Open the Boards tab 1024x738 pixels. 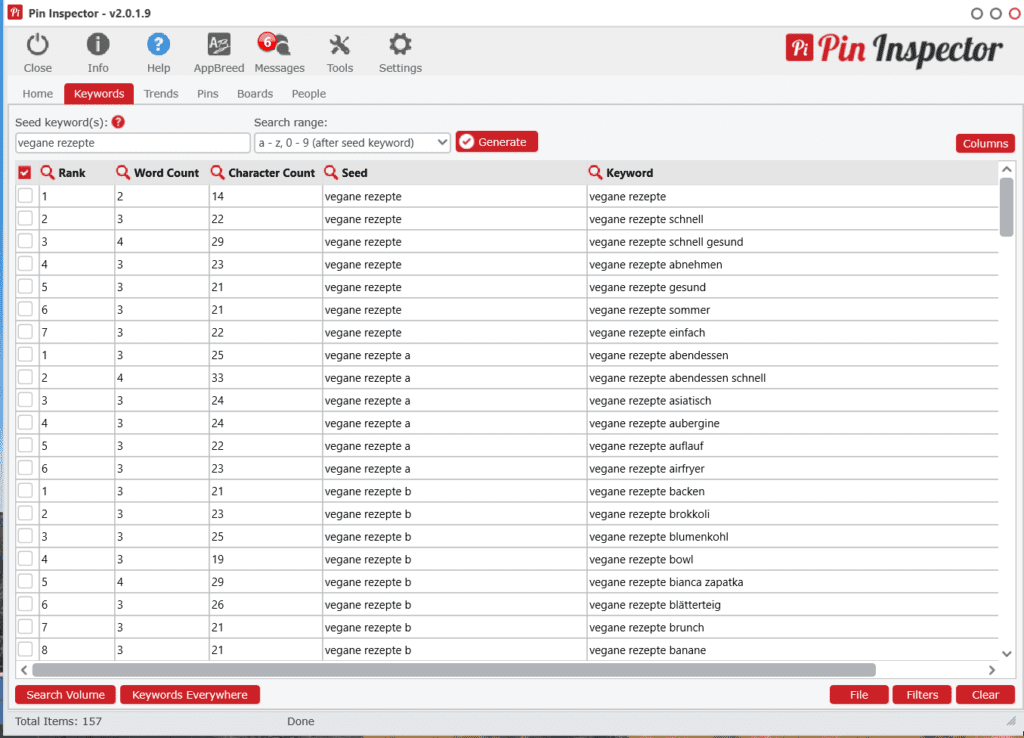click(255, 93)
